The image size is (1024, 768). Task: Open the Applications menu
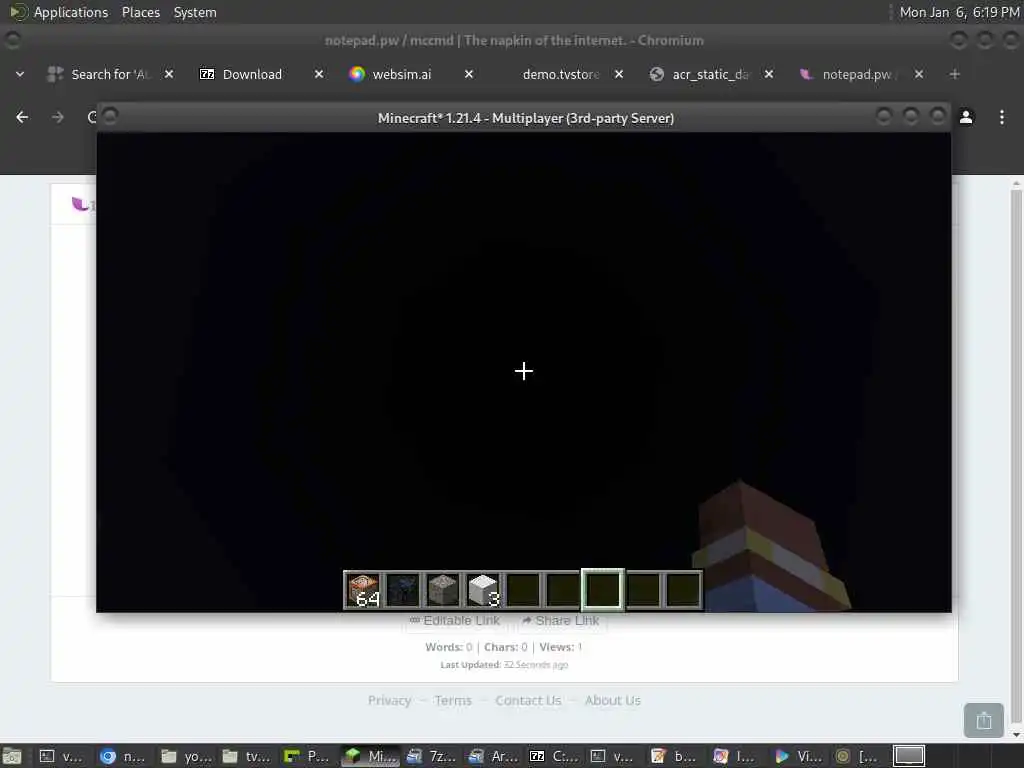[x=59, y=12]
